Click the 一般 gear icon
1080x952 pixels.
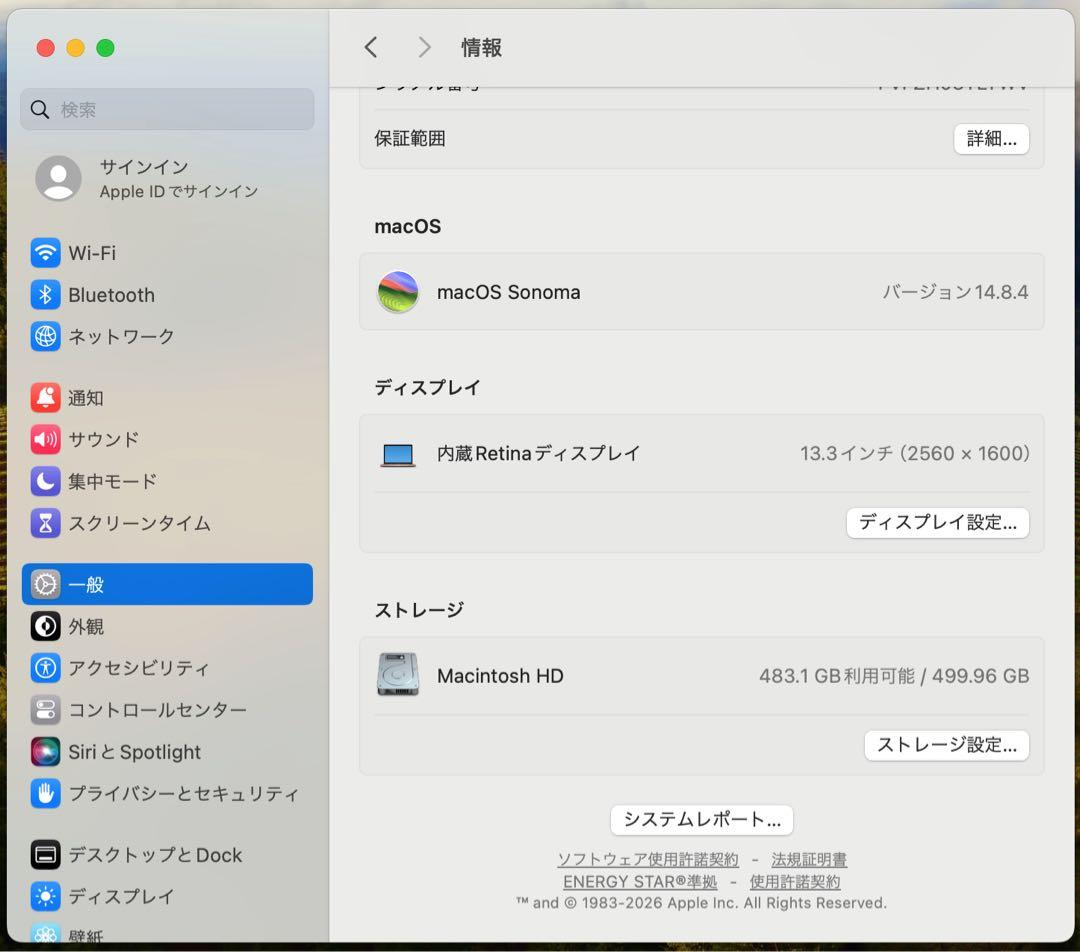pyautogui.click(x=45, y=584)
